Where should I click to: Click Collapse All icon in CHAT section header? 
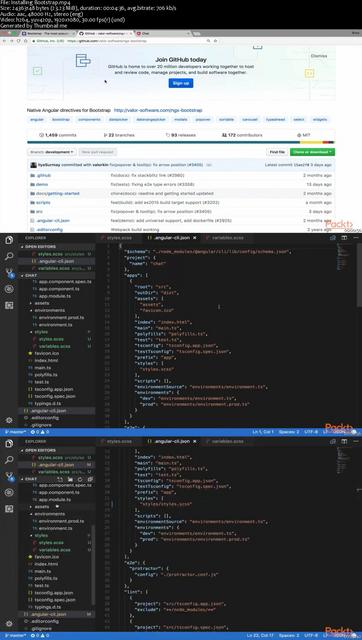tap(90, 479)
